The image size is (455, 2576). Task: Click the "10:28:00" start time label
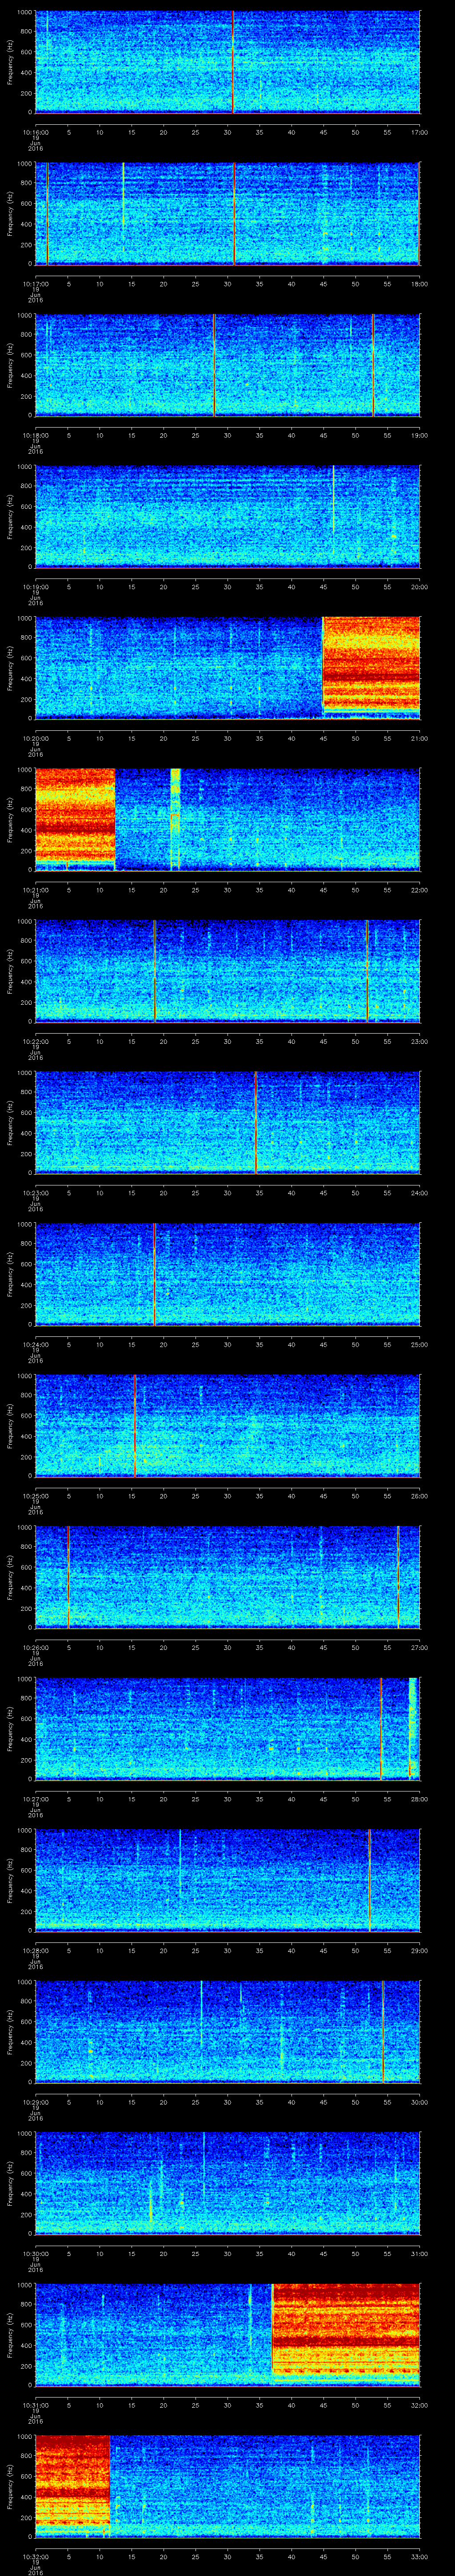tap(35, 1950)
